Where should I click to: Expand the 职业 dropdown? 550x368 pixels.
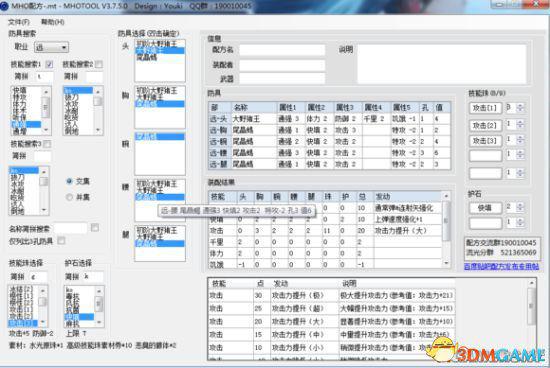[x=51, y=47]
